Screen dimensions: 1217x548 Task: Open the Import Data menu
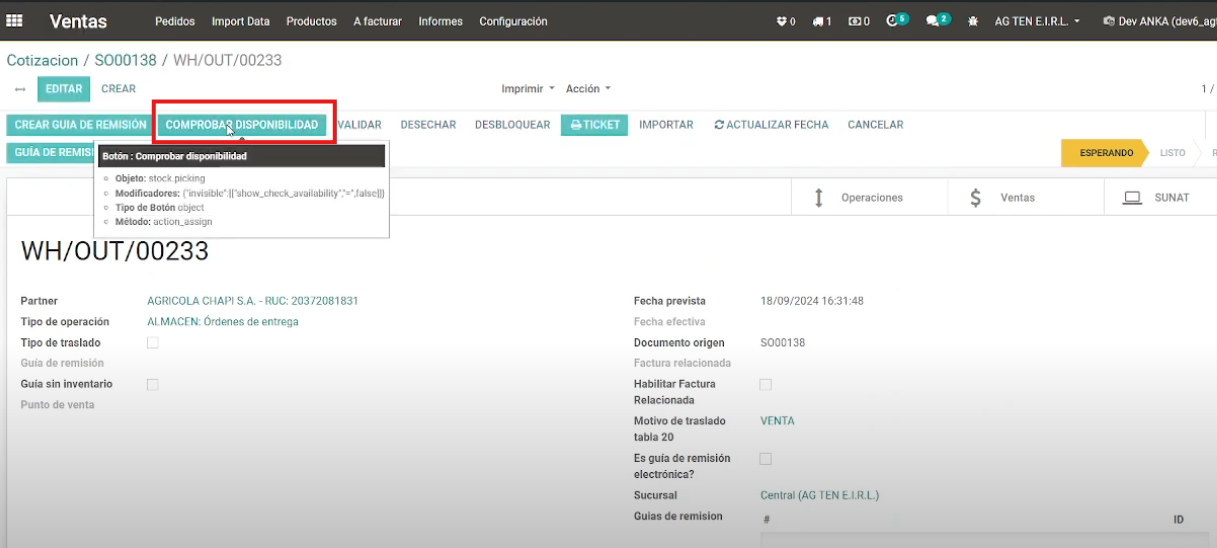241,21
